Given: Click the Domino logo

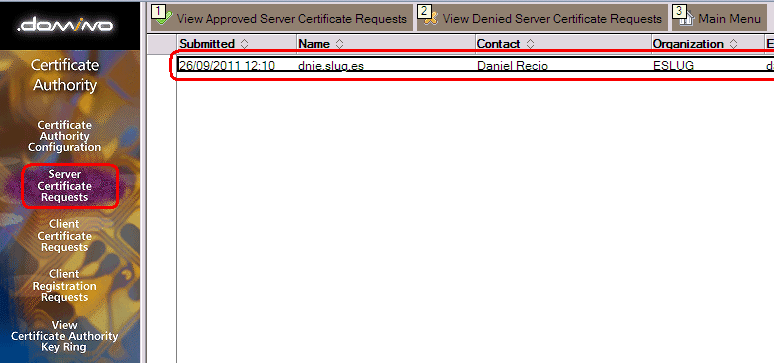Looking at the screenshot, I should tap(65, 25).
